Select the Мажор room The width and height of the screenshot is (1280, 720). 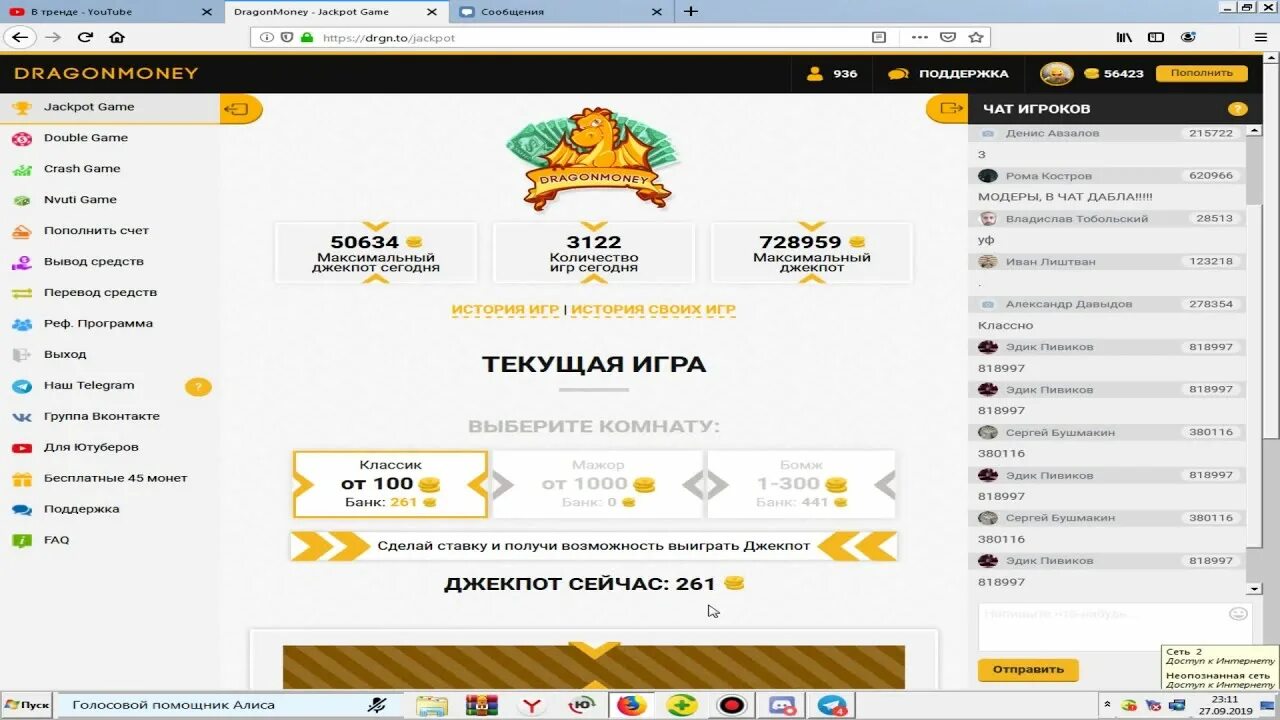[598, 484]
